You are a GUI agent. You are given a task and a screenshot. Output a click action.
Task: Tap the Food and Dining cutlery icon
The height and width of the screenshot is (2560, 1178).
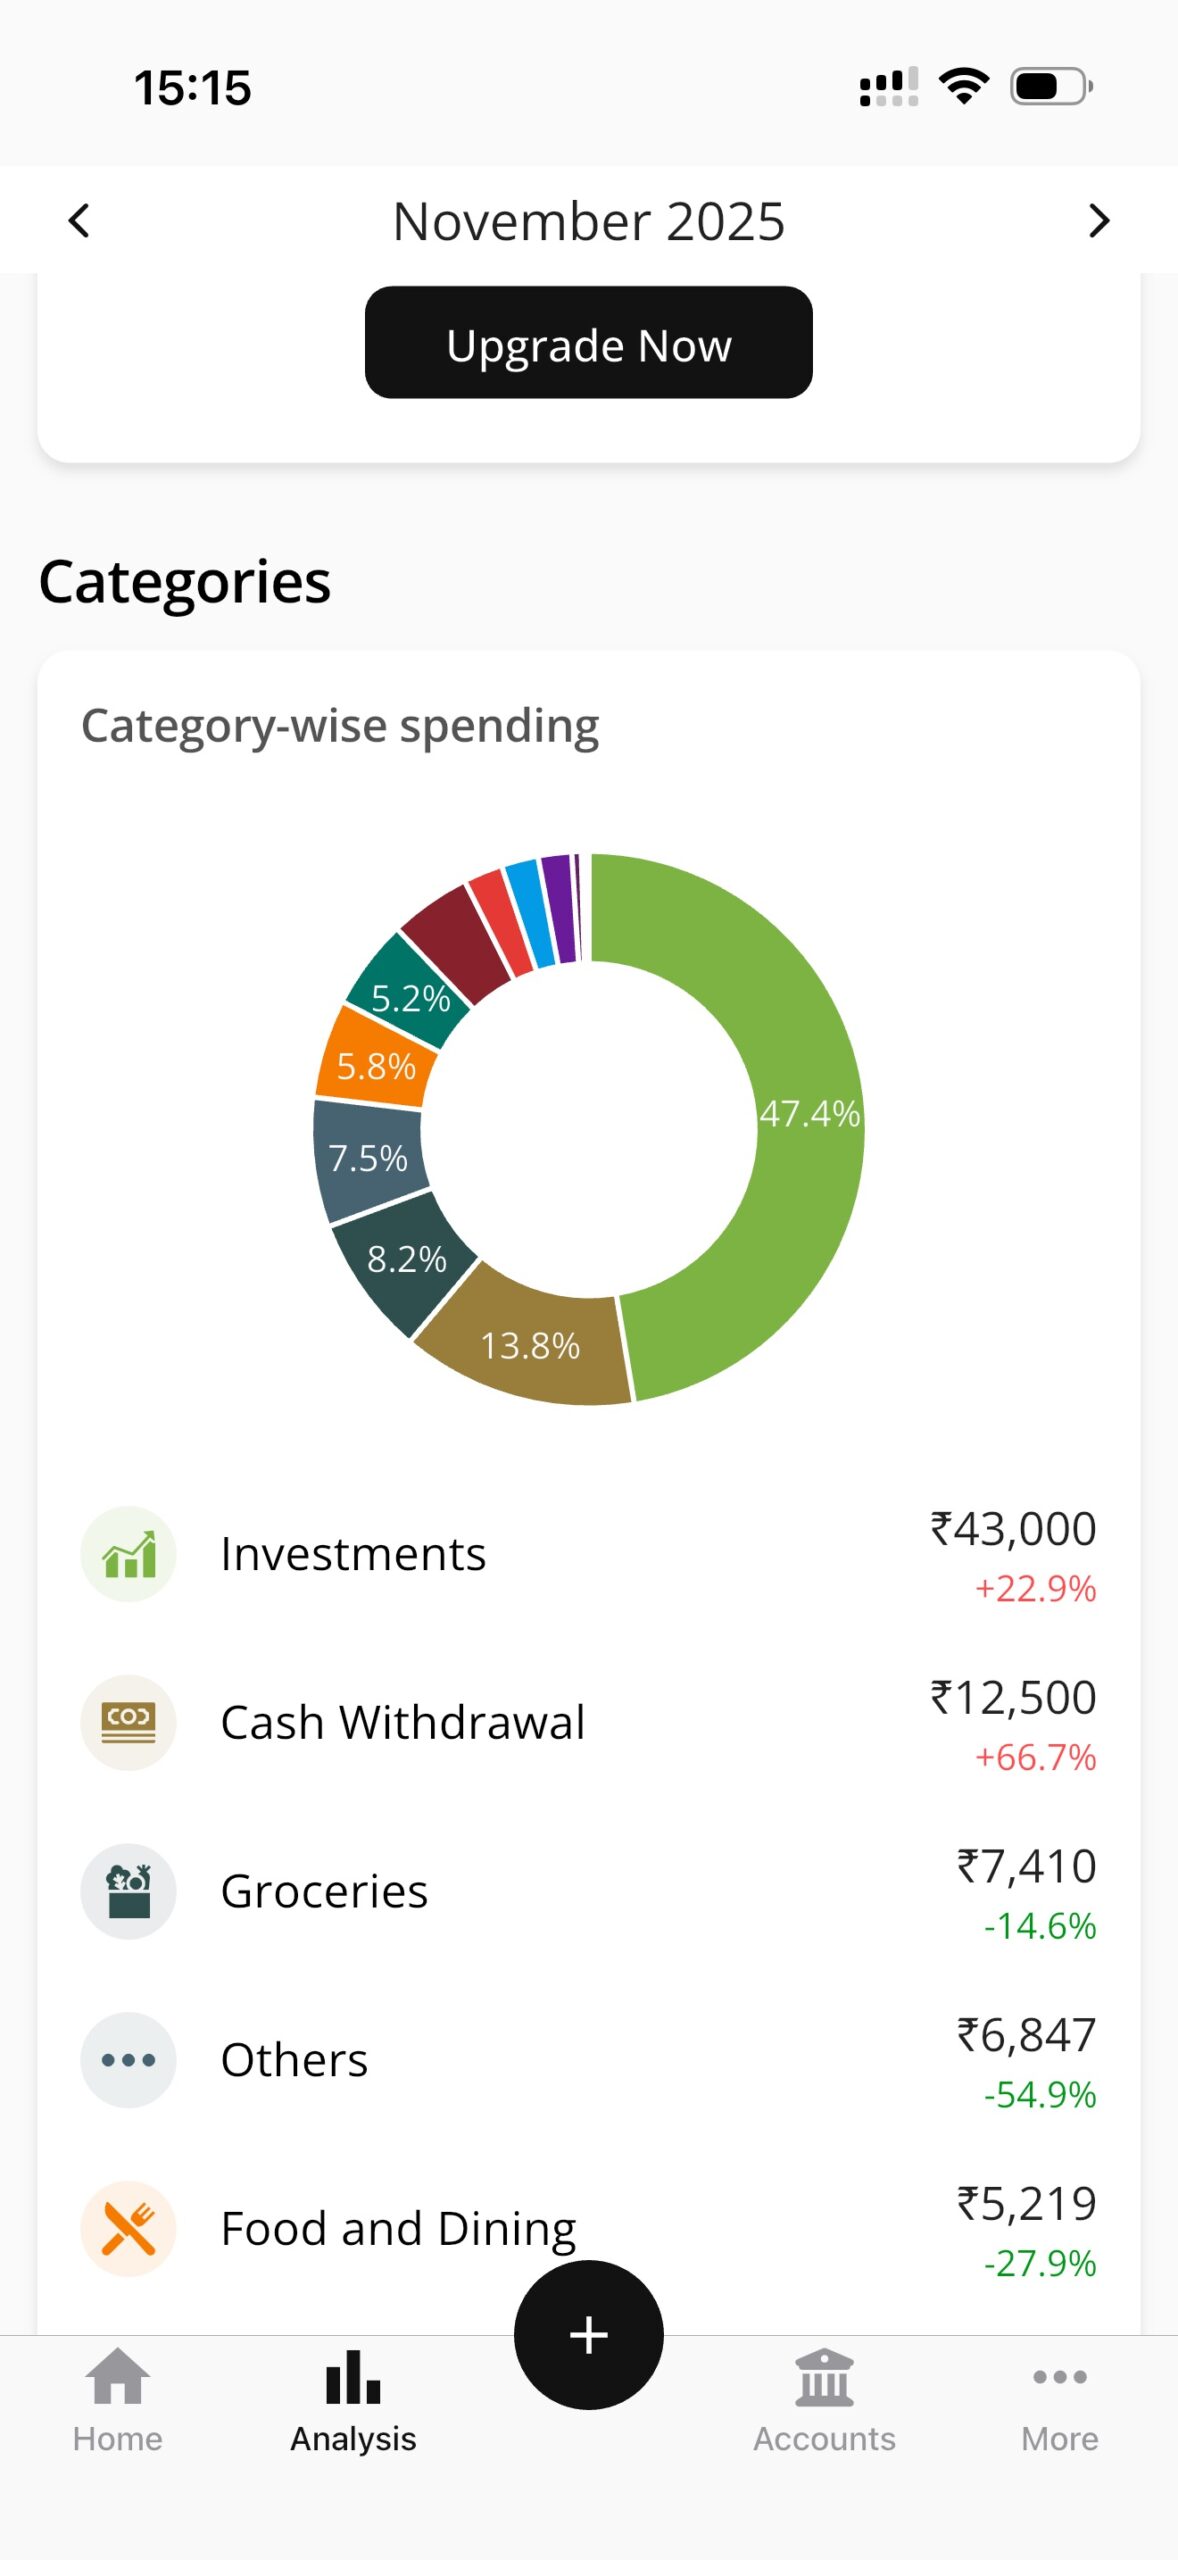[x=128, y=2228]
